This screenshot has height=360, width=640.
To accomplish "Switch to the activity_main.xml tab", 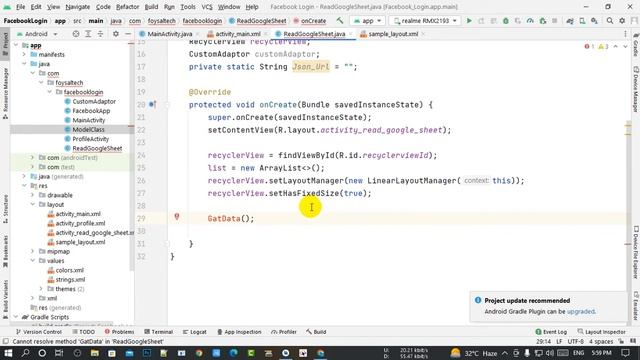I will 238,34.
